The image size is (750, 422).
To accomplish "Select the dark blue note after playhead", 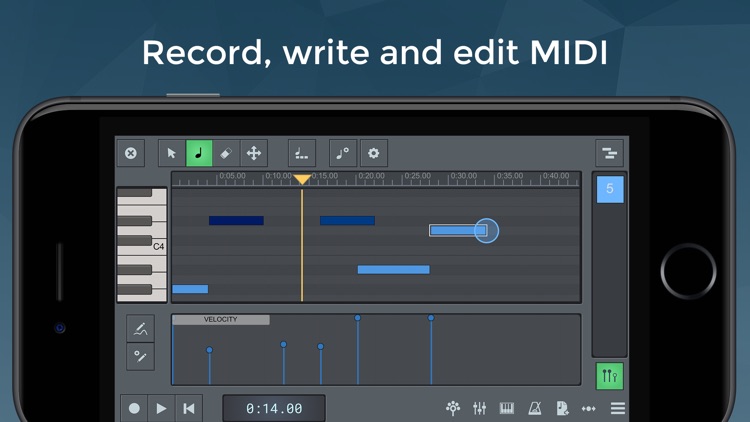I will point(347,221).
